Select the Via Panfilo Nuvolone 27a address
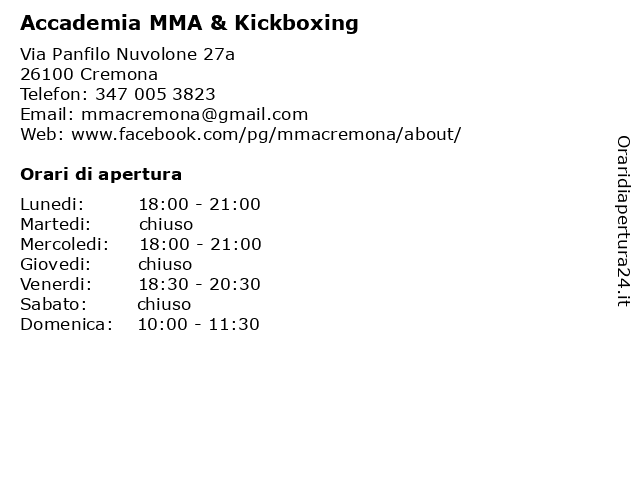Viewport: 640px width, 480px height. point(127,54)
